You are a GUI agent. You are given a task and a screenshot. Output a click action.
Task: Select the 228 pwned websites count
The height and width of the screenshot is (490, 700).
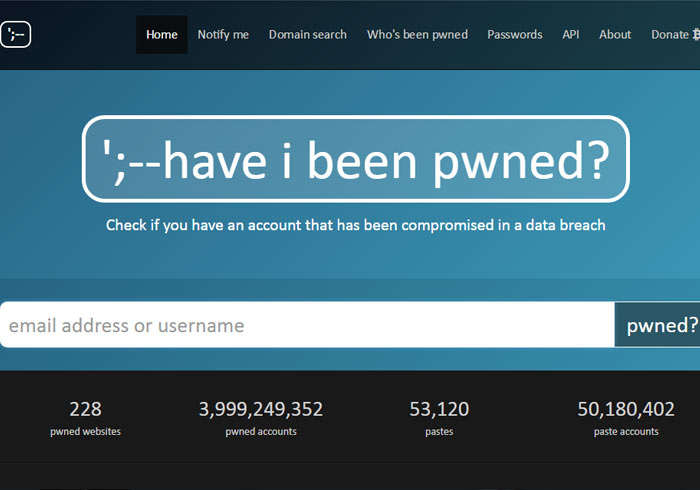[x=85, y=409]
